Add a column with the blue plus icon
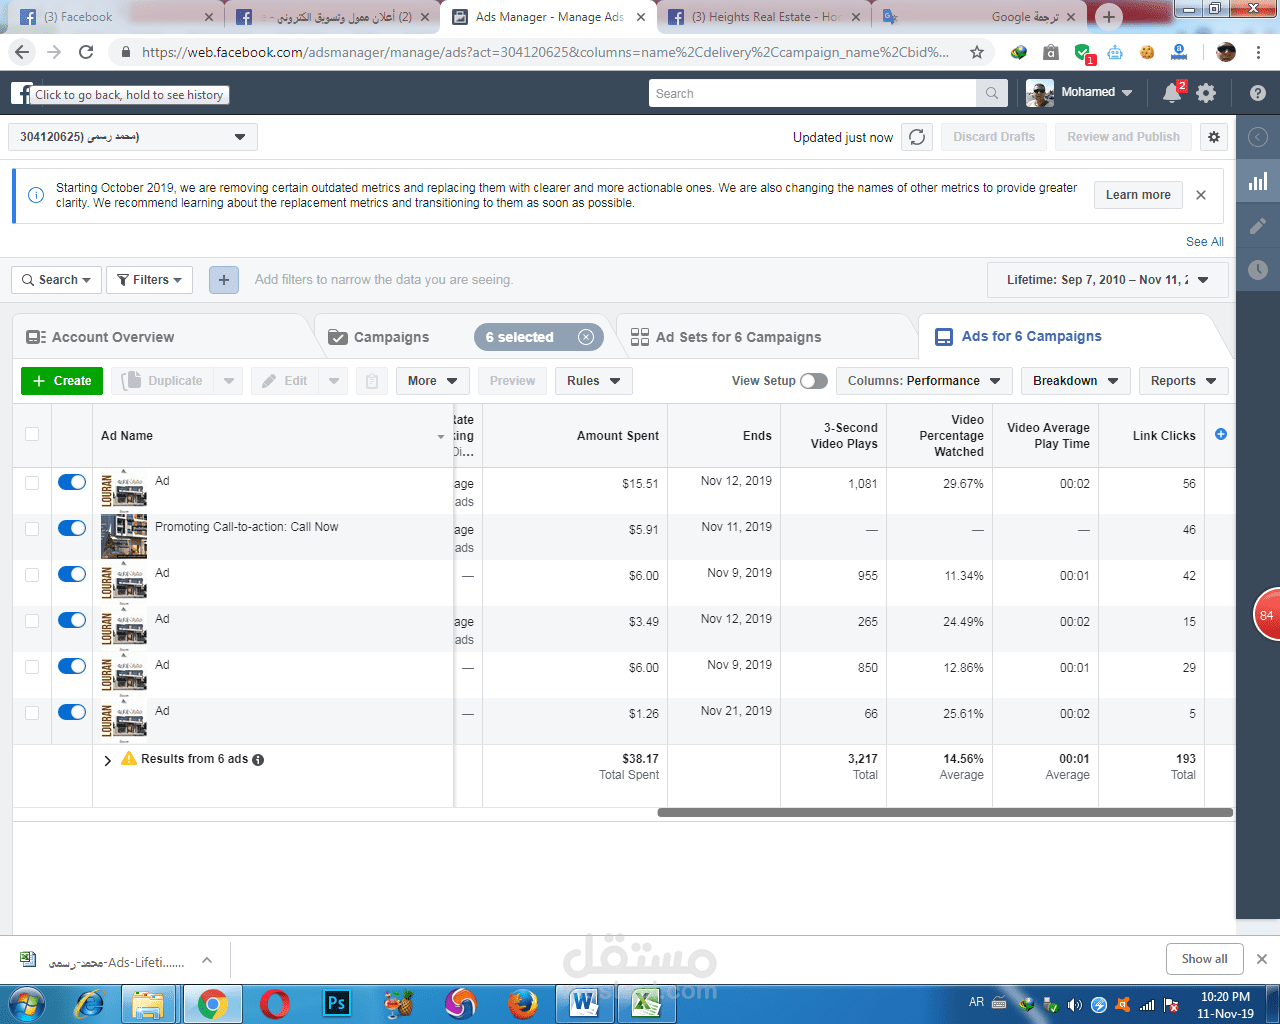Image resolution: width=1280 pixels, height=1024 pixels. 1220,434
